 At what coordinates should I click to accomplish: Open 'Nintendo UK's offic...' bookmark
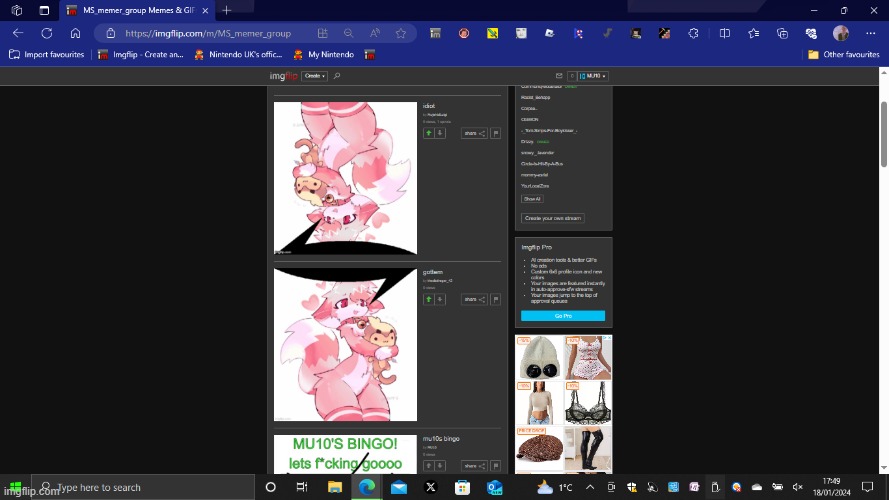tap(238, 54)
